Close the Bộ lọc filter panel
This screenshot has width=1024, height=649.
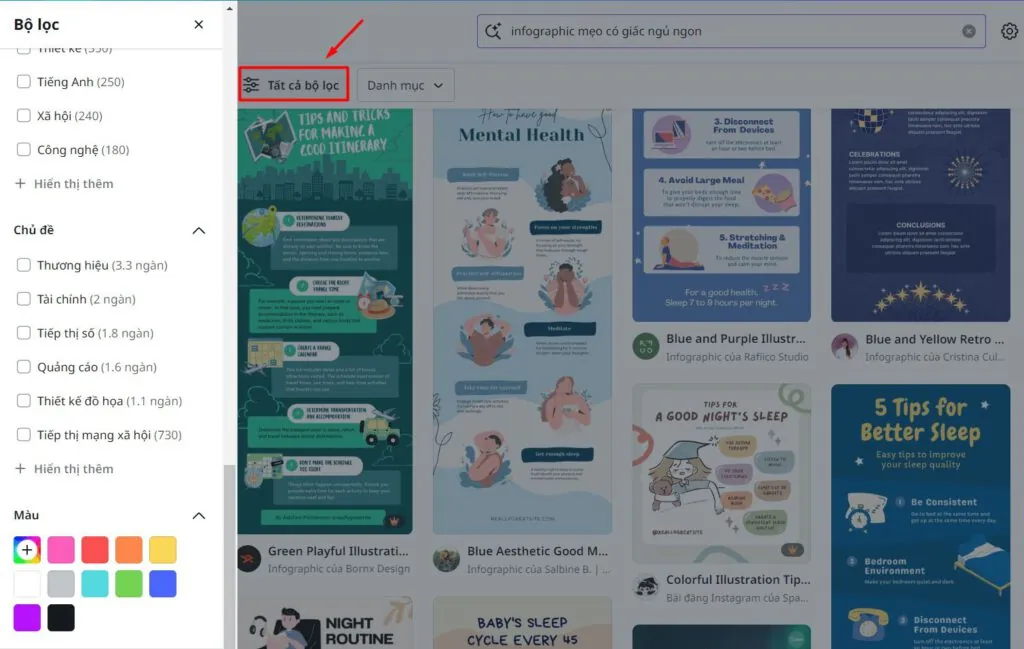[199, 24]
